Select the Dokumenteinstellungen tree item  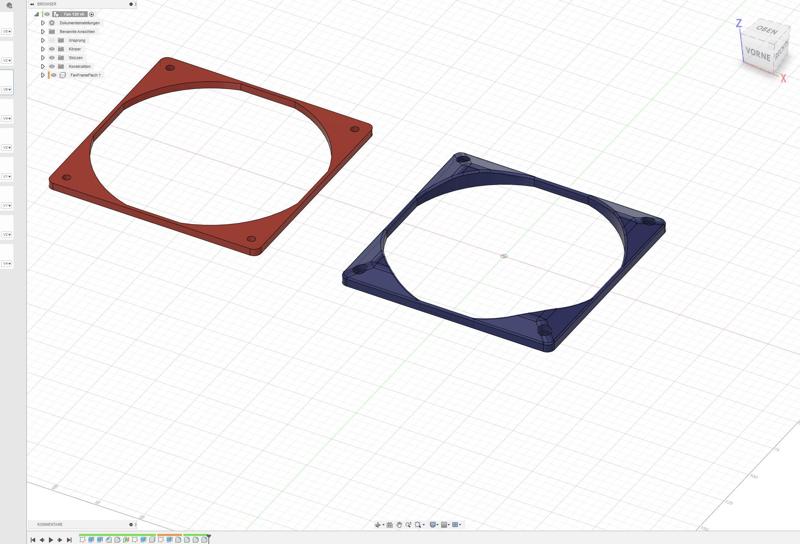(x=80, y=23)
